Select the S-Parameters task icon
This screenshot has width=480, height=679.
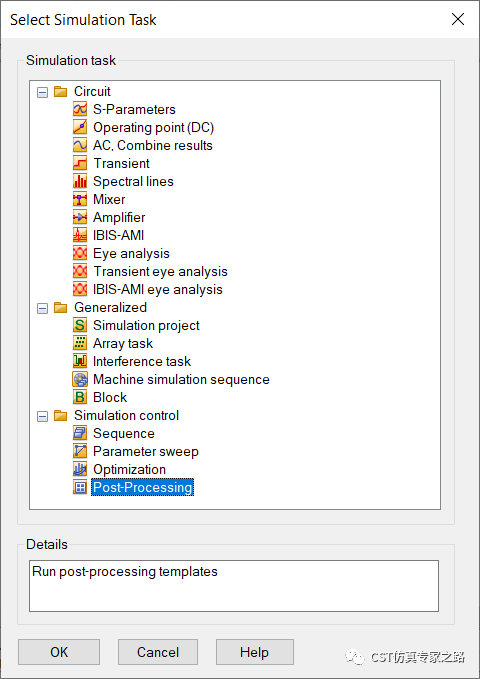(x=80, y=109)
